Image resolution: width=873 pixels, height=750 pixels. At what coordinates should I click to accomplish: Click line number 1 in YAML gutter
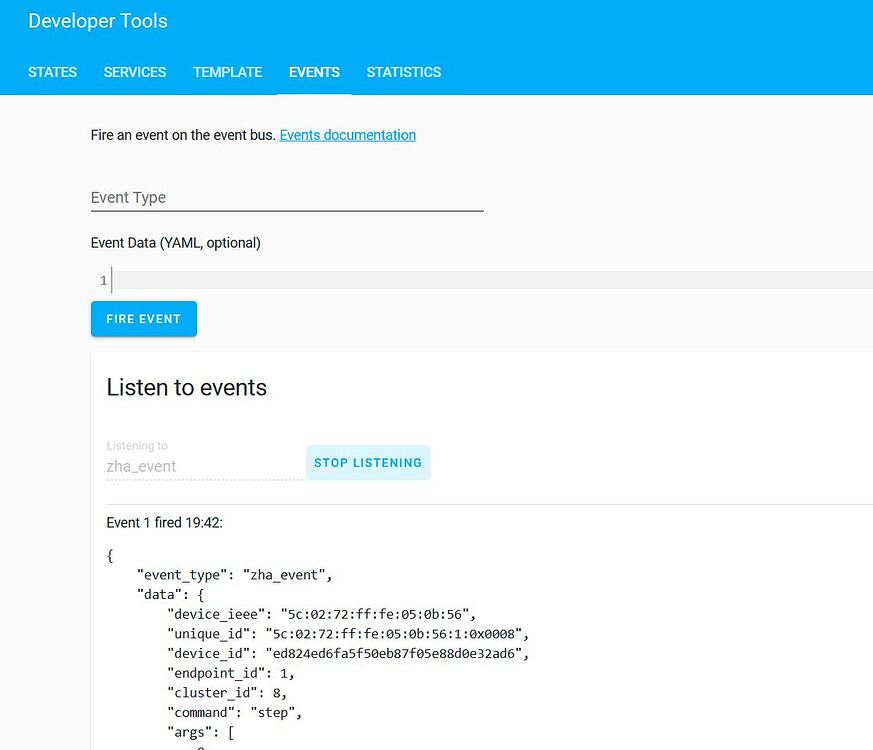pos(103,281)
